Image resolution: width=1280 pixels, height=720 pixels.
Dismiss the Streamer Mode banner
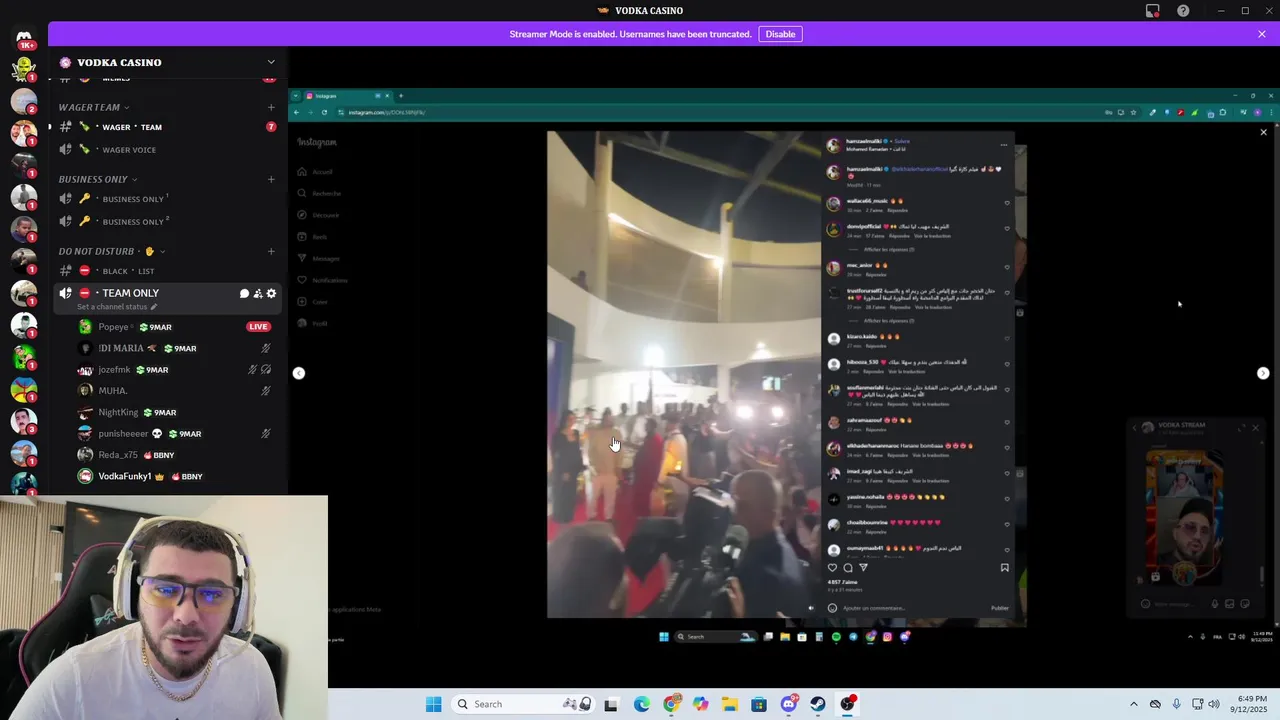pos(1262,34)
